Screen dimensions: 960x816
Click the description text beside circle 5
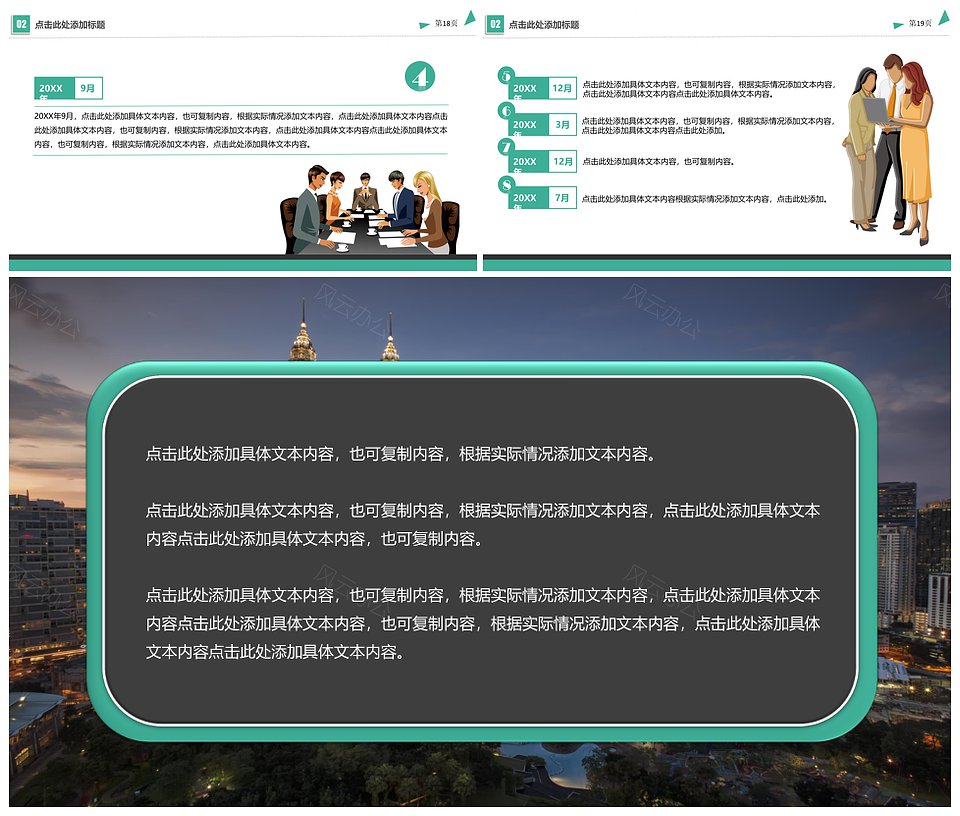(x=708, y=89)
